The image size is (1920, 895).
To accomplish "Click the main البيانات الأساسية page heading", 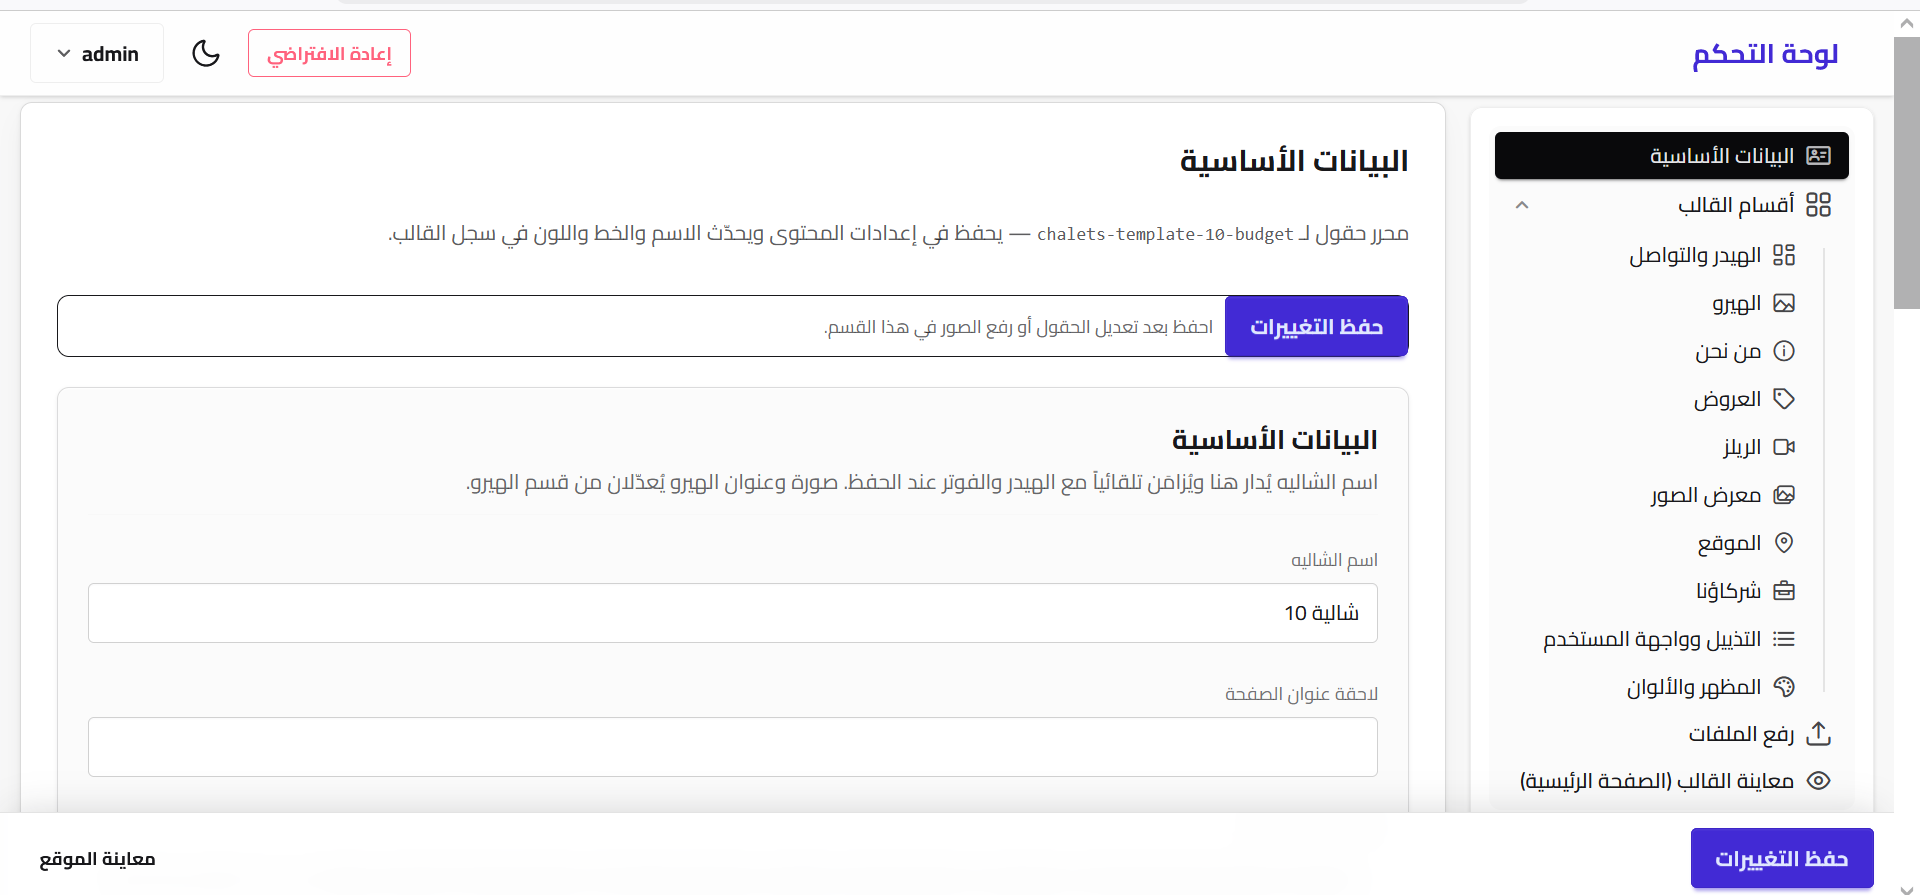I will (1294, 161).
